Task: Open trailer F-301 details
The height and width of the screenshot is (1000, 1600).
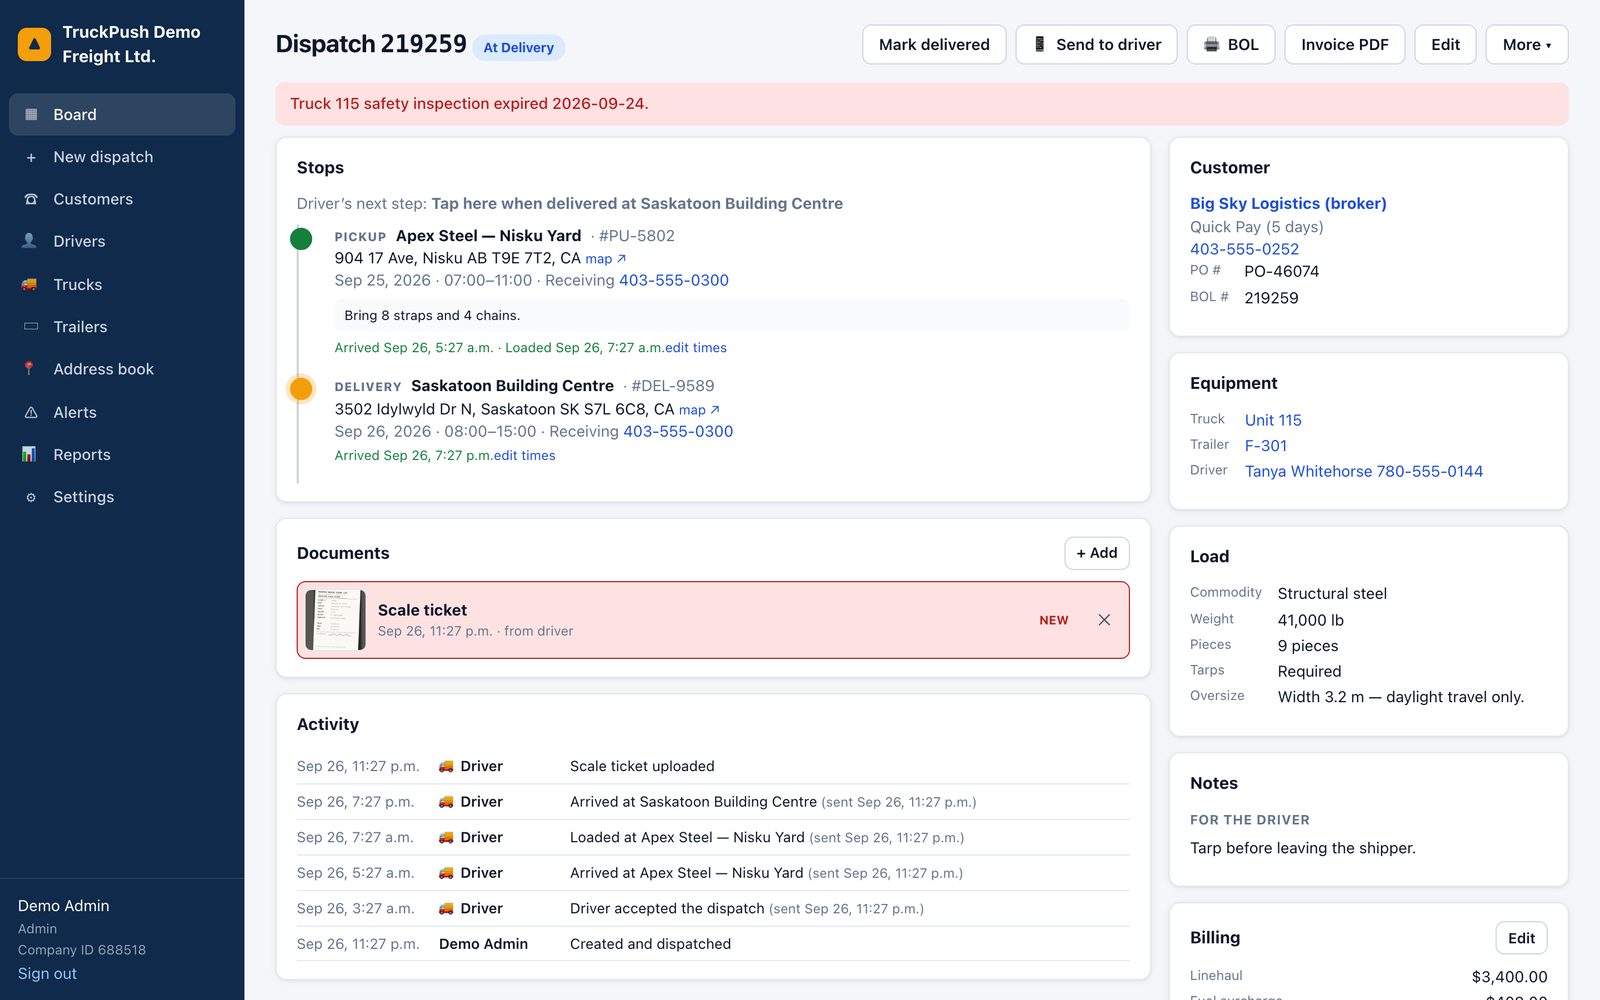Action: tap(1266, 446)
